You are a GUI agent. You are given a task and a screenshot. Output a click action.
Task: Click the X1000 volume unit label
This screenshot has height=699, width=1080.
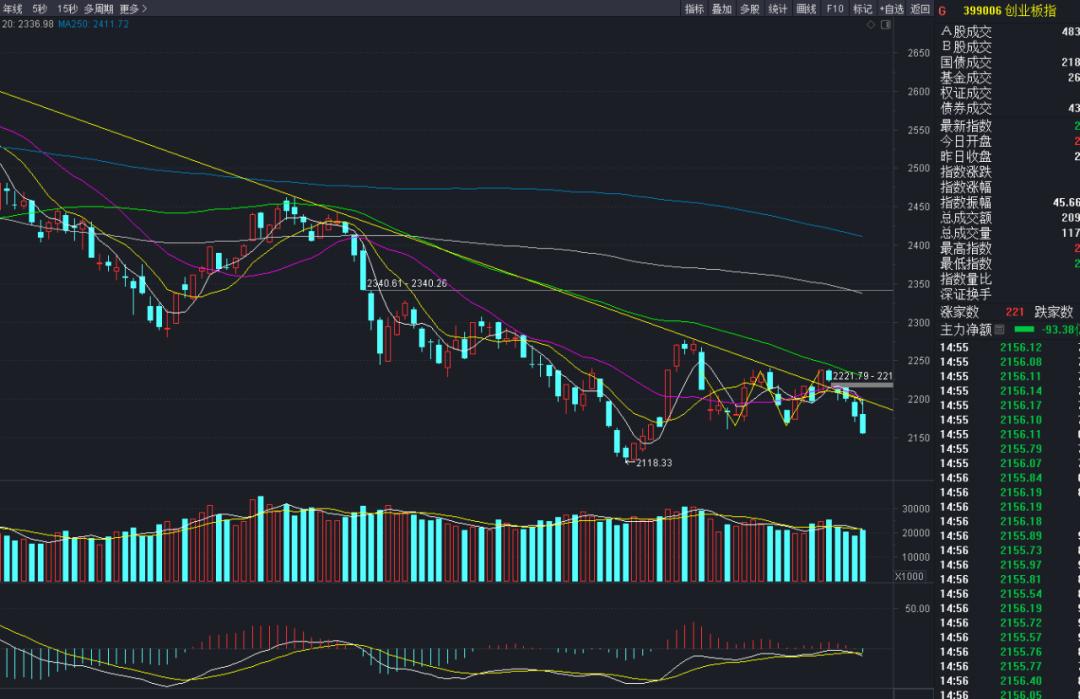click(x=909, y=576)
